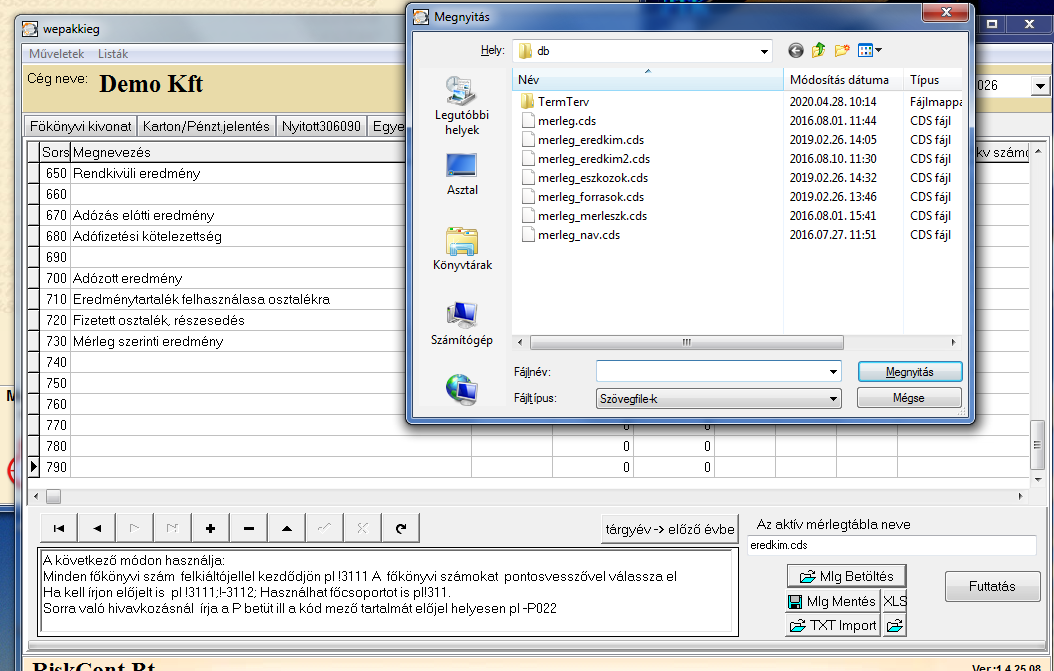Click the Megnyitás button
Screen dimensions: 1054x671
pyautogui.click(x=909, y=372)
